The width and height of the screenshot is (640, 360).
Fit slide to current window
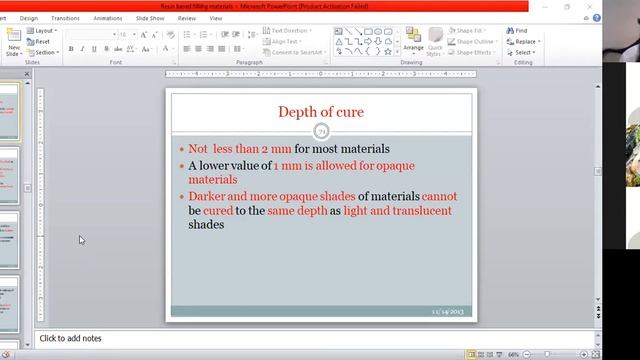[596, 355]
